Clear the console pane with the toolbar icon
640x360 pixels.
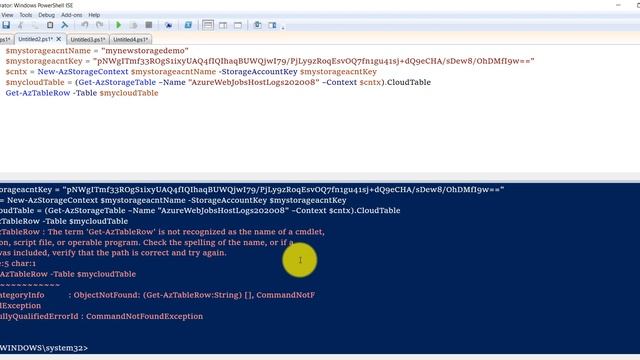[64, 25]
